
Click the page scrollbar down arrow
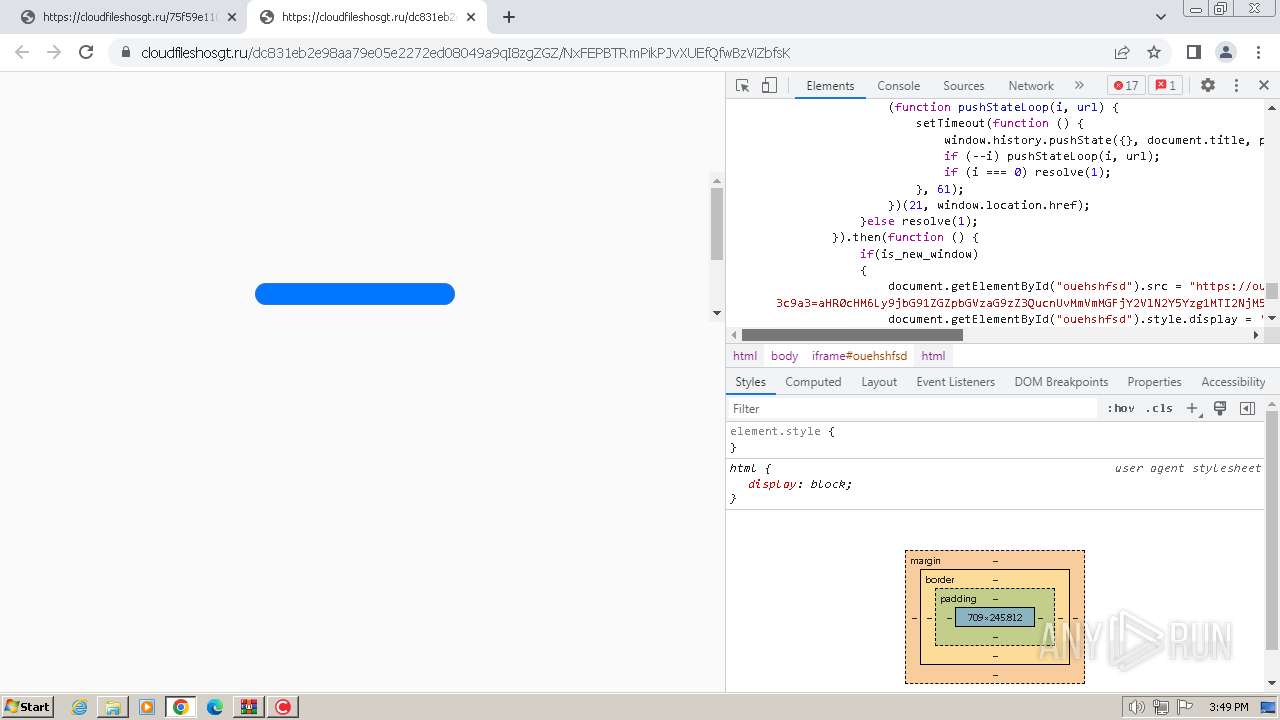[x=716, y=313]
